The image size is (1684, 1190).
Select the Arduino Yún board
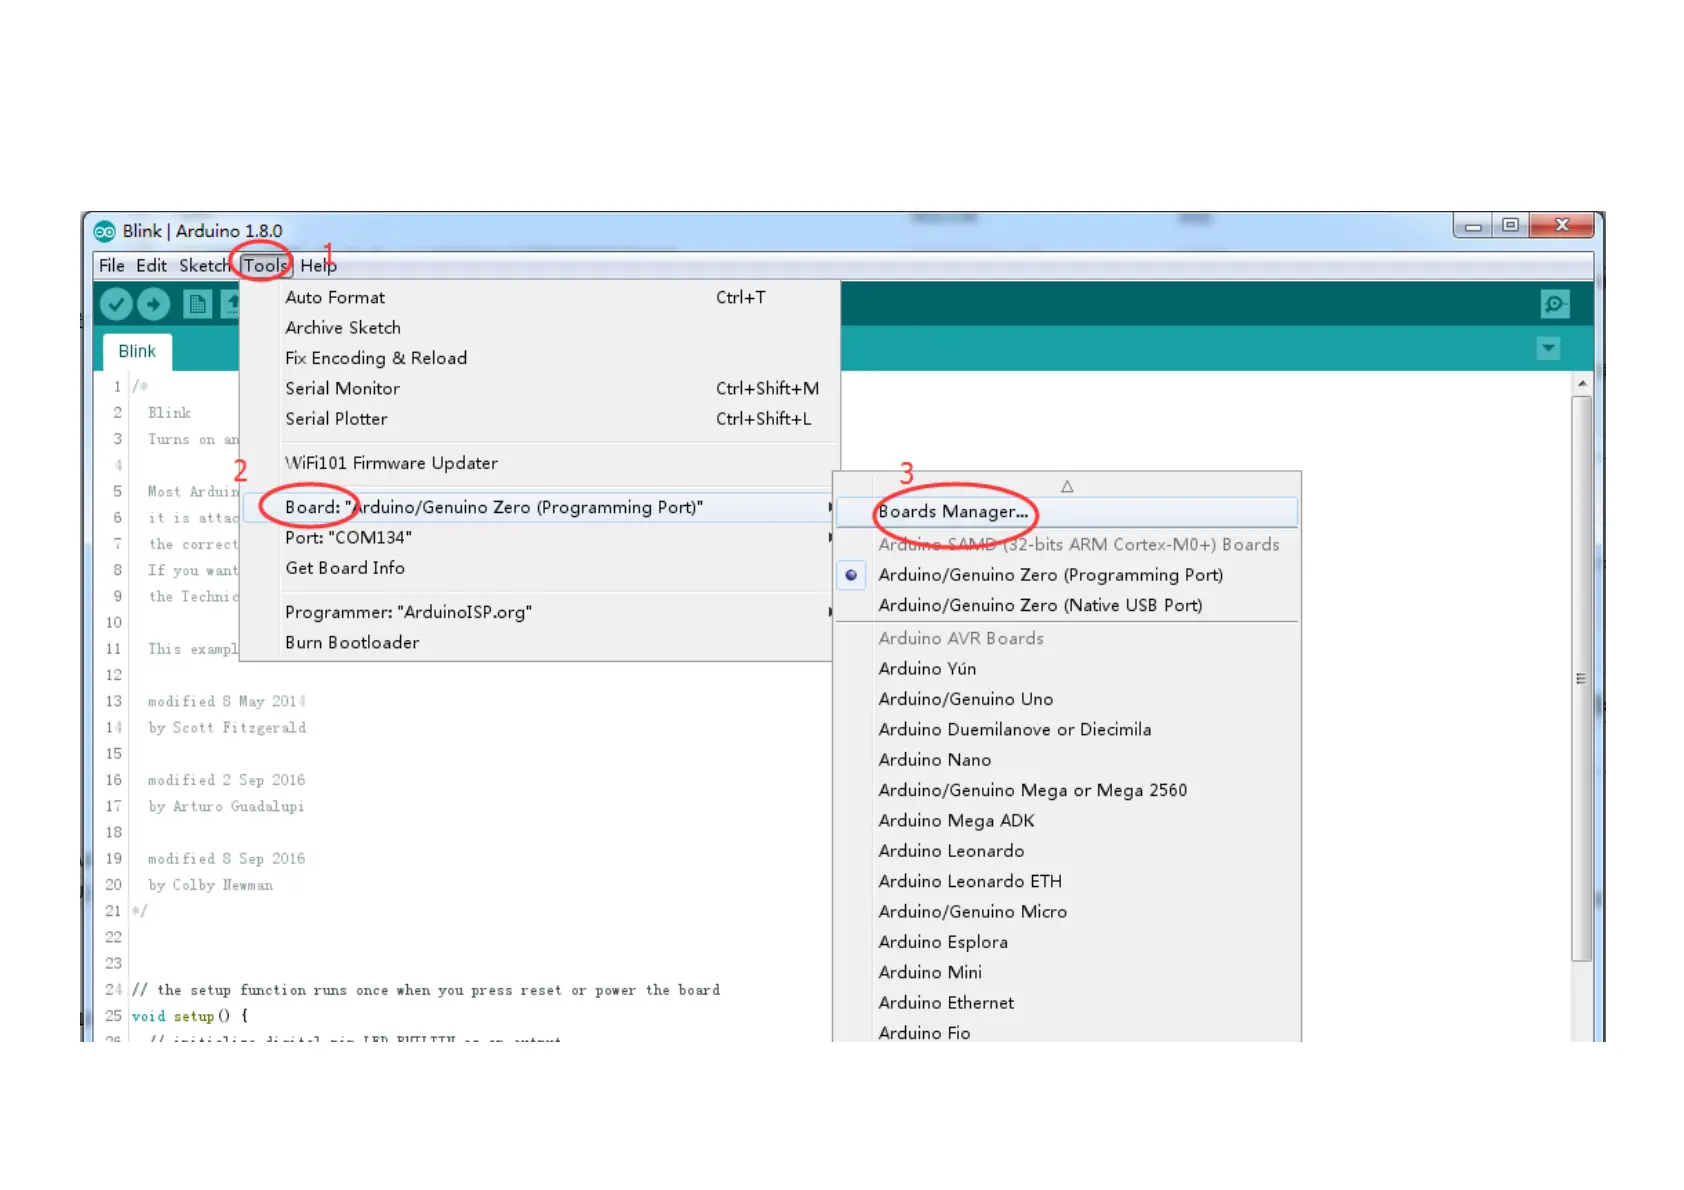coord(1067,668)
